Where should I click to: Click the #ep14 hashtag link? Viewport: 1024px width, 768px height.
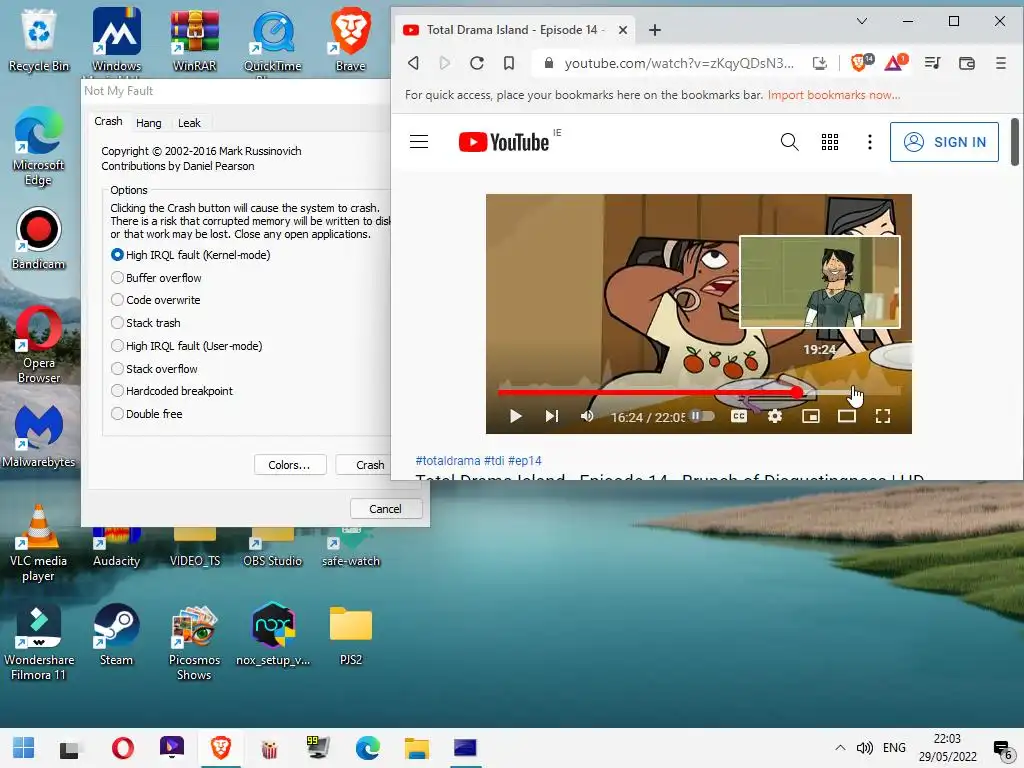[524, 460]
